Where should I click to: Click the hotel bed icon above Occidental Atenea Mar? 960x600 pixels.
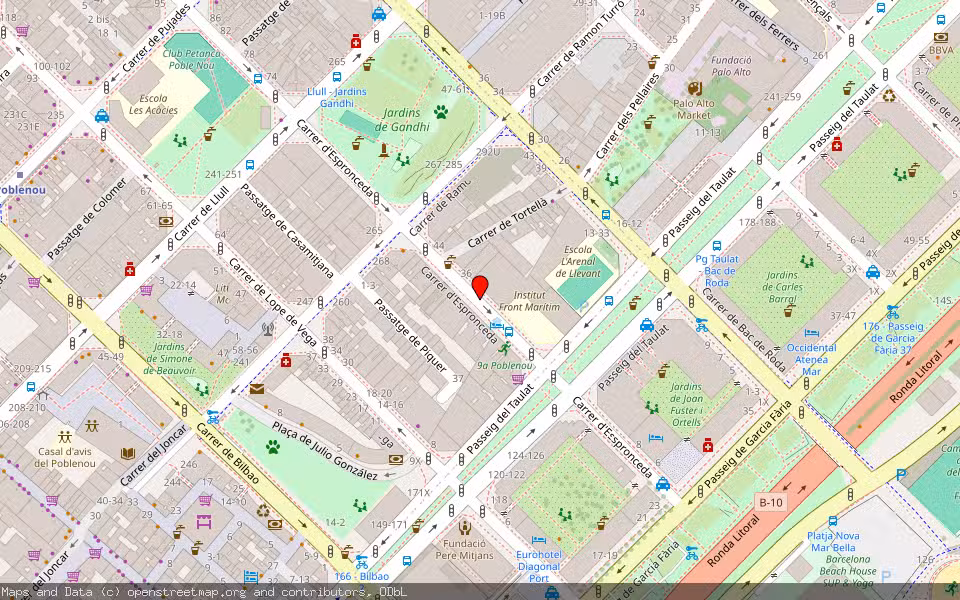point(811,333)
